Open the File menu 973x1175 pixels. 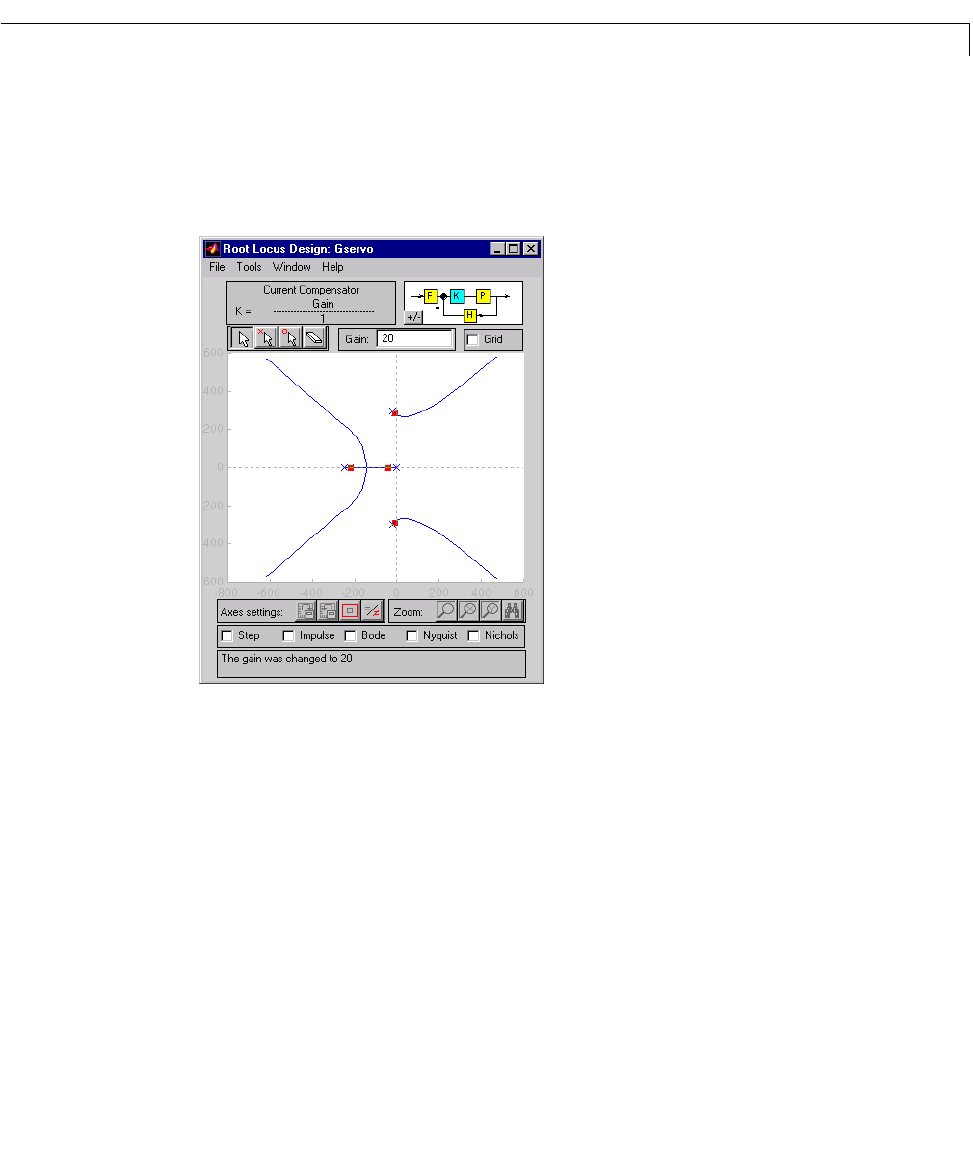217,267
